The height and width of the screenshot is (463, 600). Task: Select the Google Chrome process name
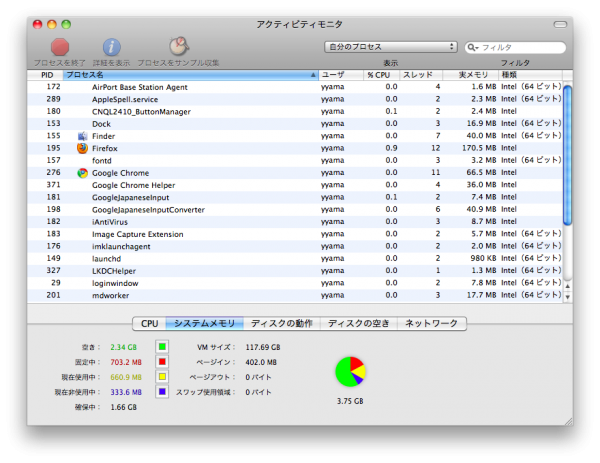click(x=121, y=173)
